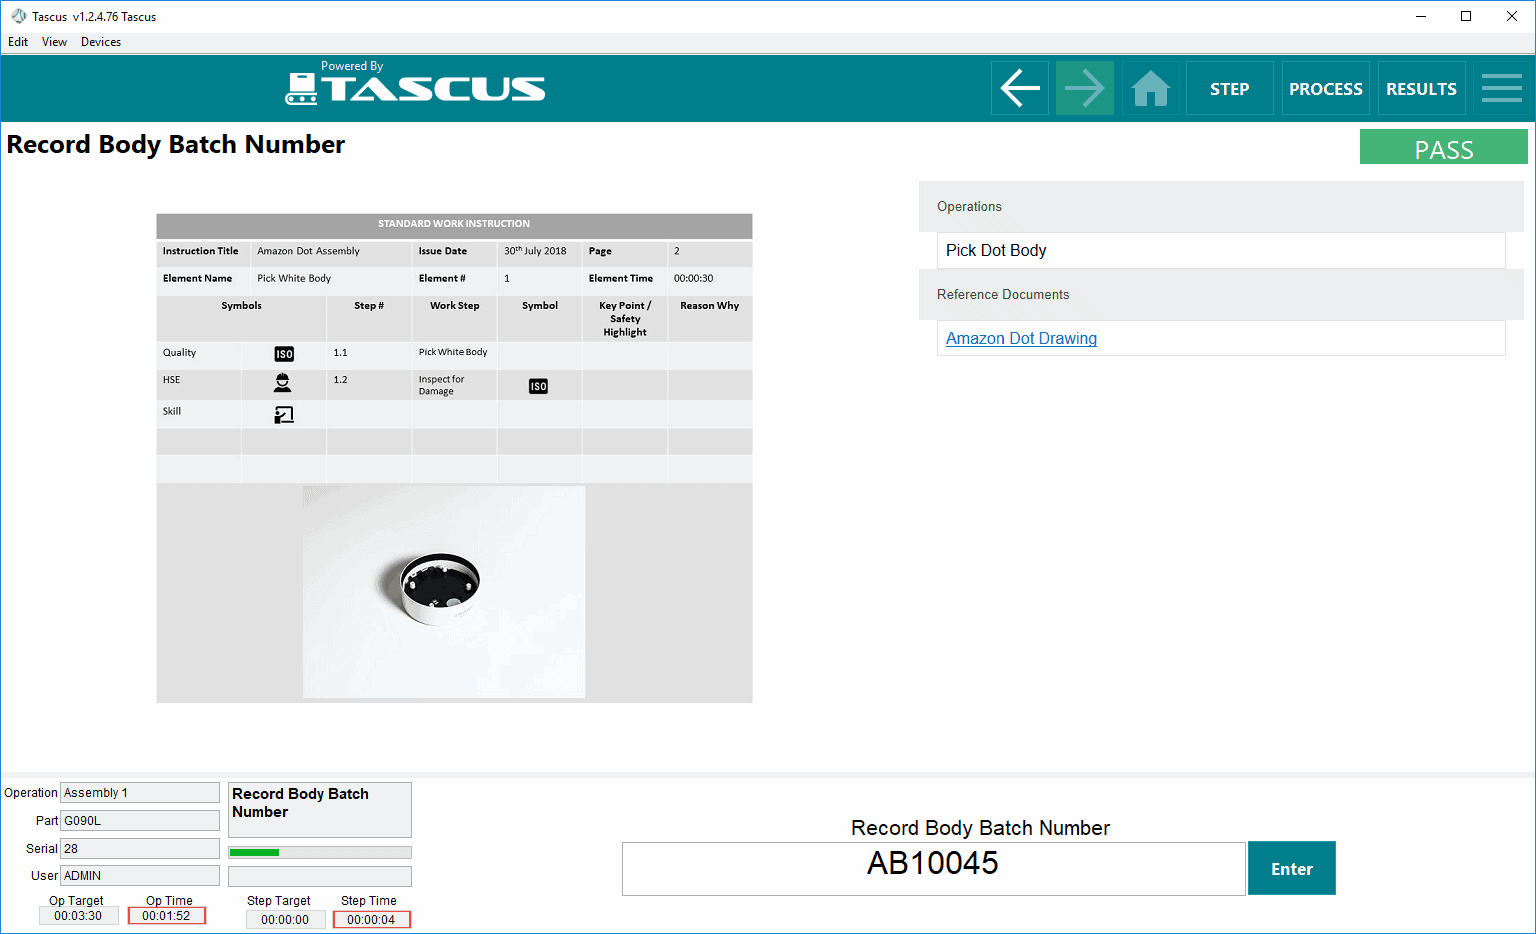Click the Standard Work Instruction title bar
The image size is (1536, 934).
(x=454, y=224)
